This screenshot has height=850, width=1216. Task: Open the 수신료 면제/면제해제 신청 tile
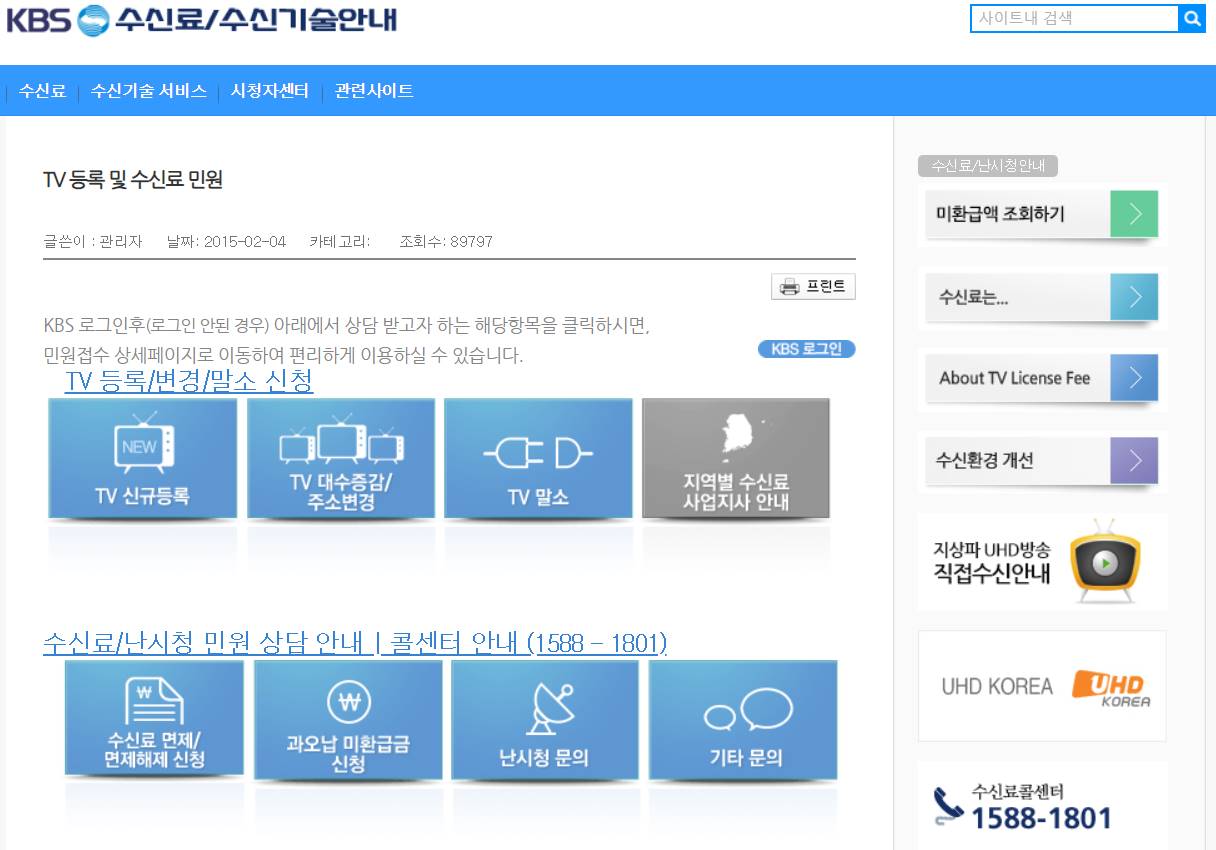click(x=154, y=718)
